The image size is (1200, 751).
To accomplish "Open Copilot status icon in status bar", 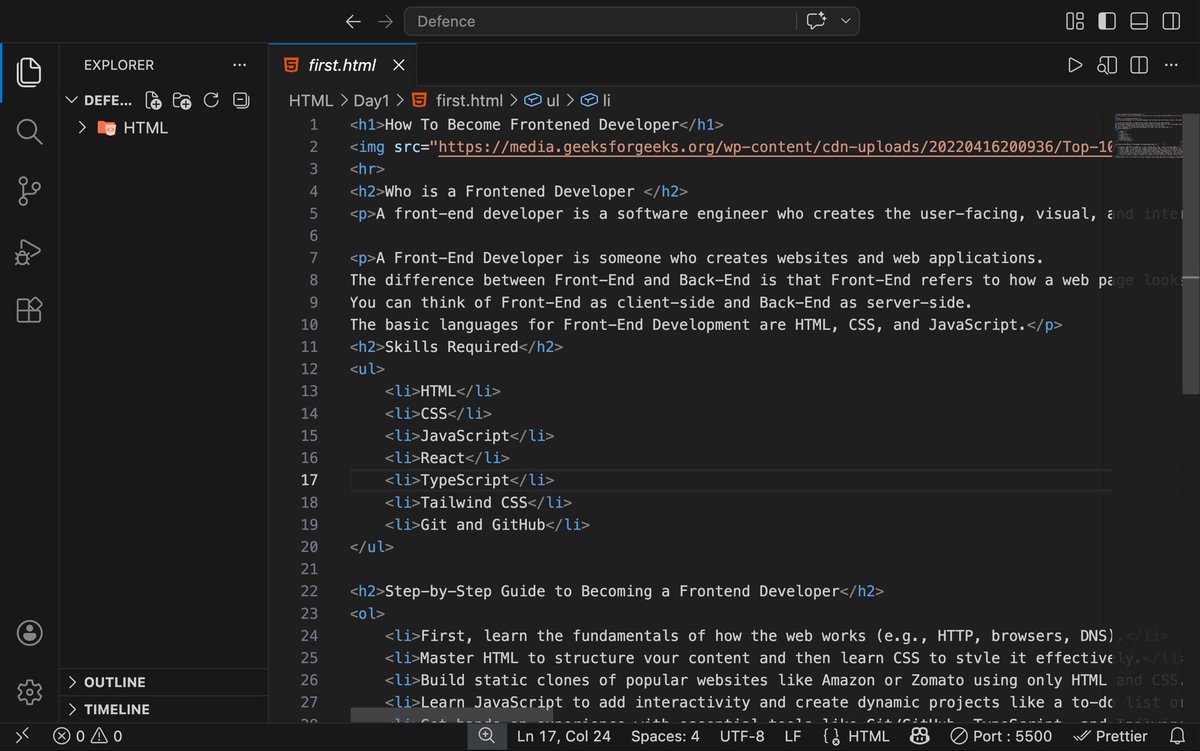I will 920,736.
